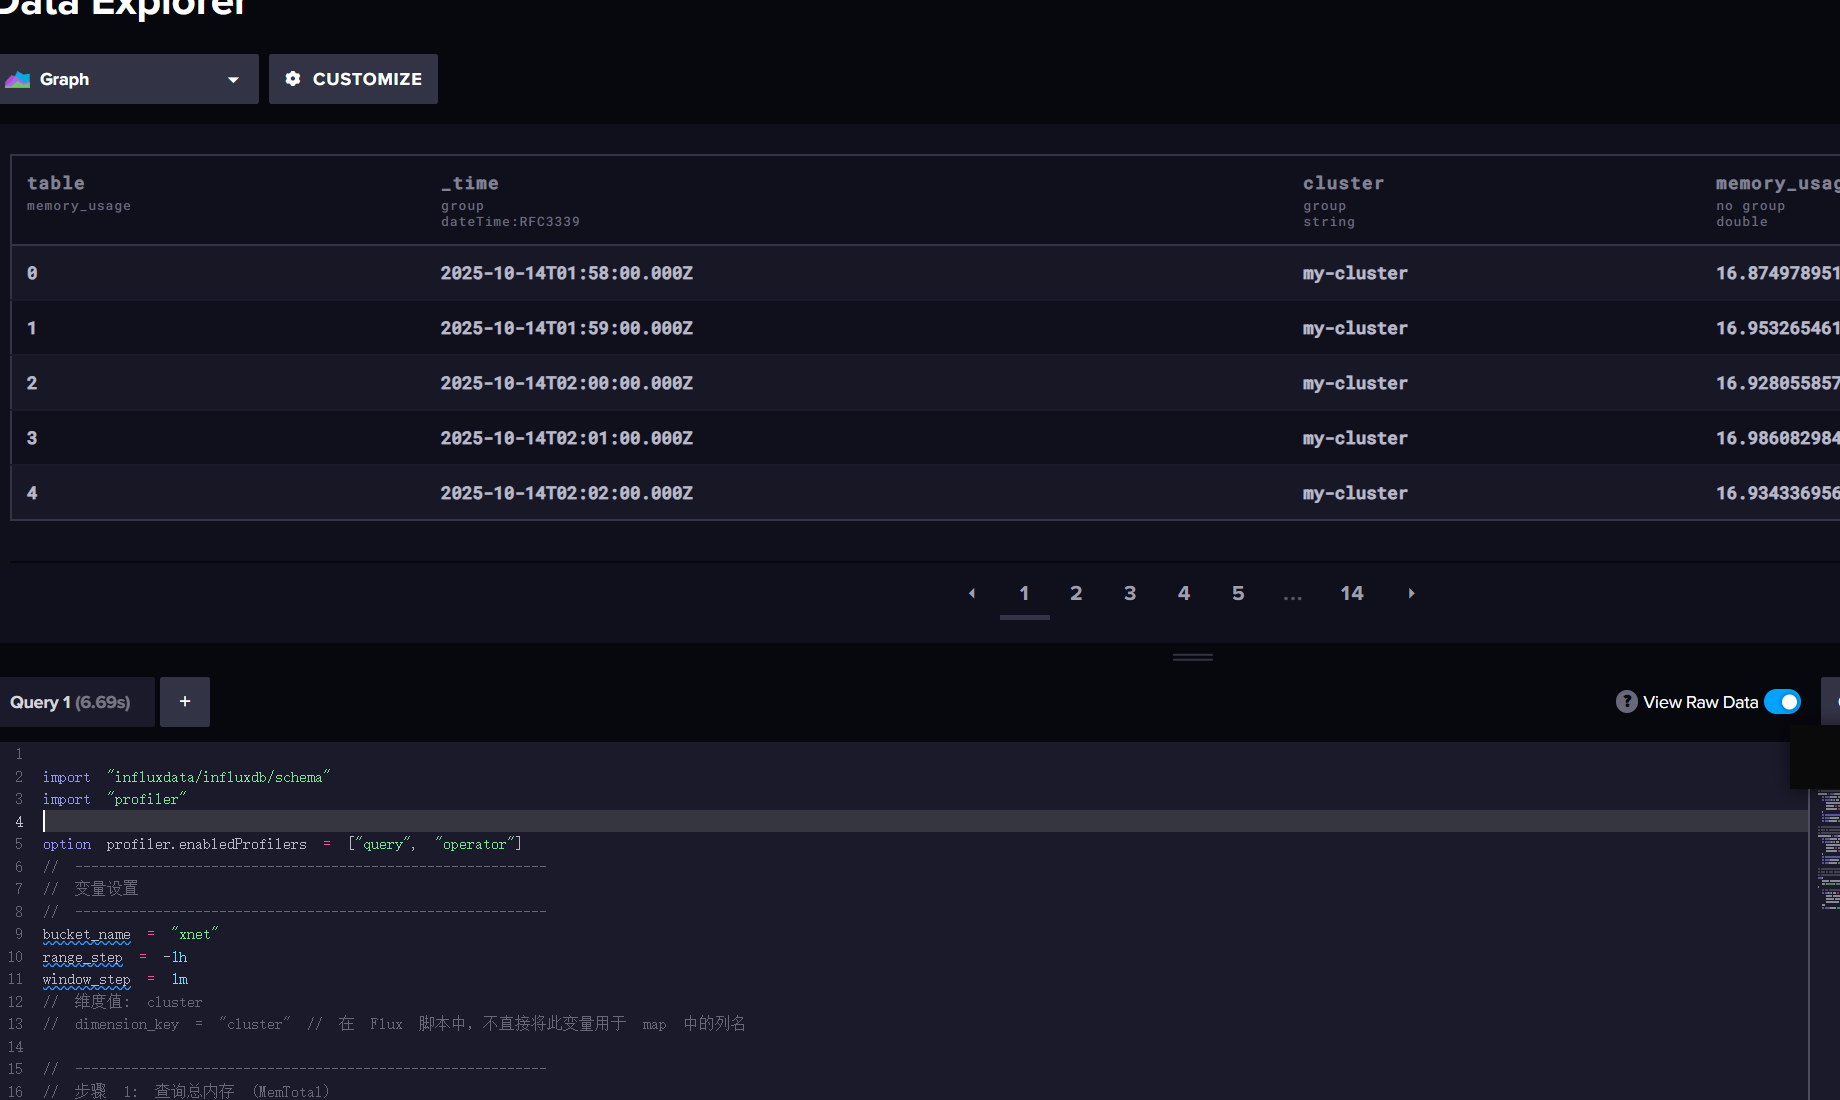The height and width of the screenshot is (1100, 1840).
Task: Toggle View Raw Data switch
Action: [x=1783, y=702]
